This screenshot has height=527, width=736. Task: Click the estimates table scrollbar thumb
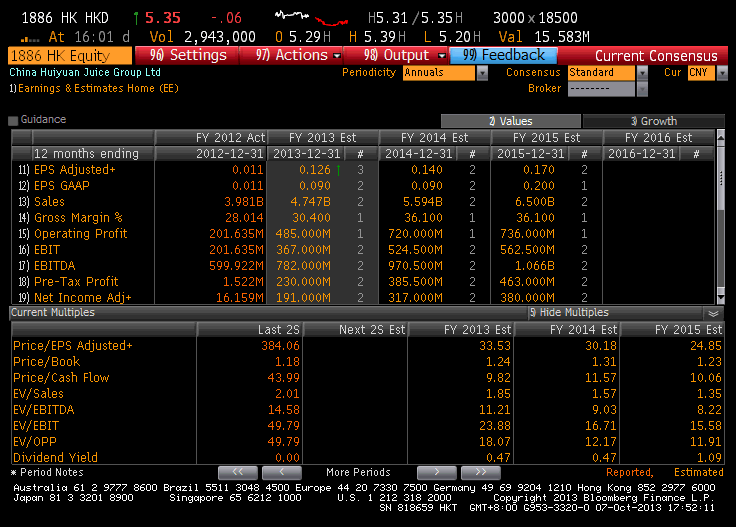pyautogui.click(x=721, y=178)
